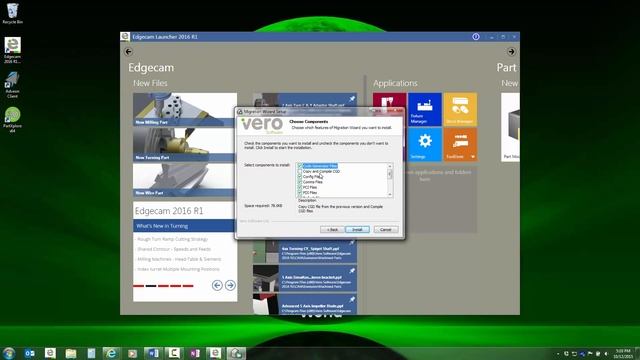Toggle the Code Generator Files checkbox

click(300, 166)
